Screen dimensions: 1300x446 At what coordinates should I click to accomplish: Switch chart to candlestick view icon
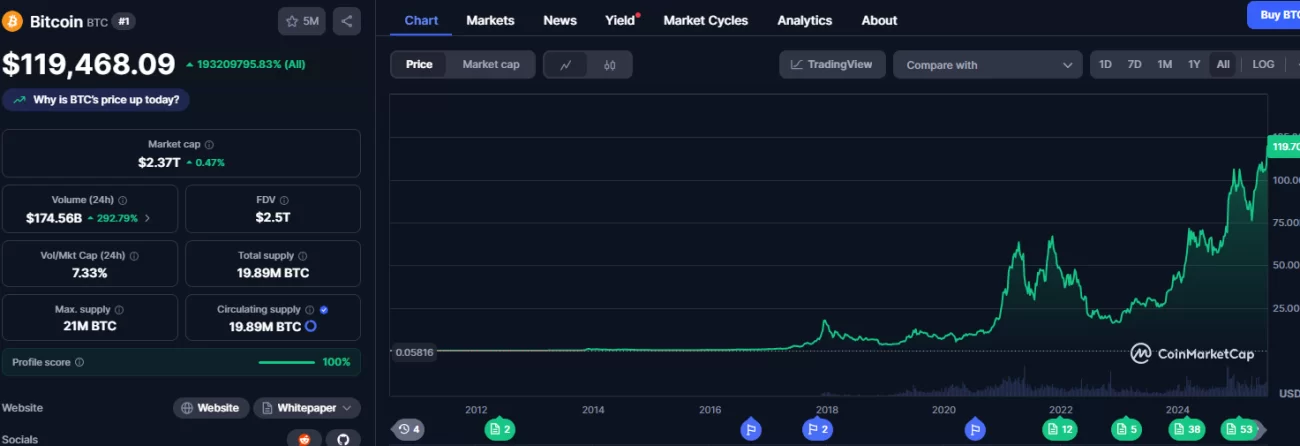pyautogui.click(x=610, y=65)
